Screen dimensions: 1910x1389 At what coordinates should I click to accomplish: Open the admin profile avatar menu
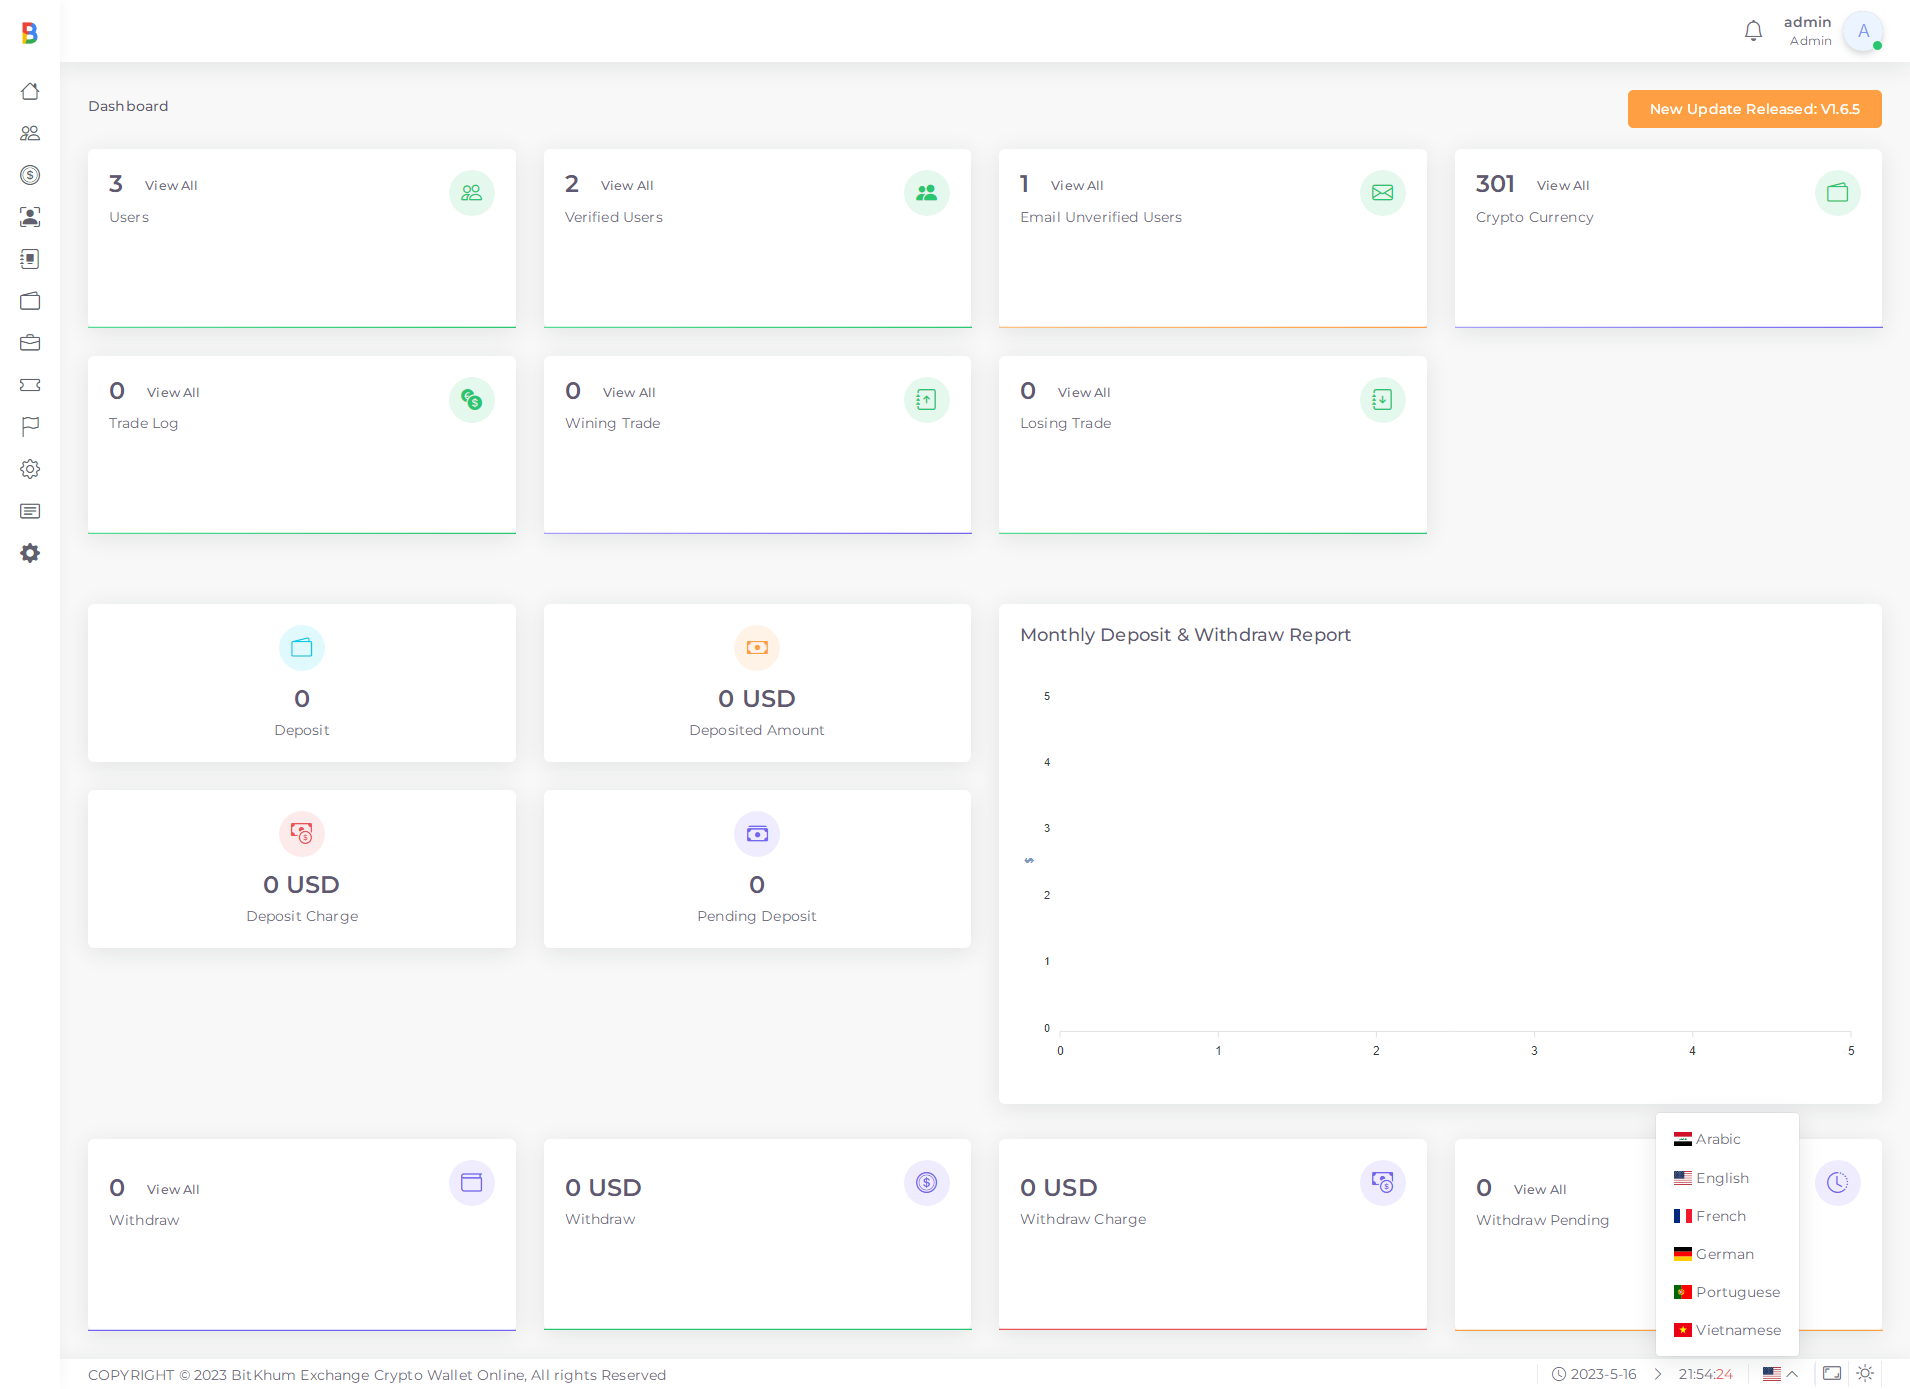pyautogui.click(x=1863, y=31)
